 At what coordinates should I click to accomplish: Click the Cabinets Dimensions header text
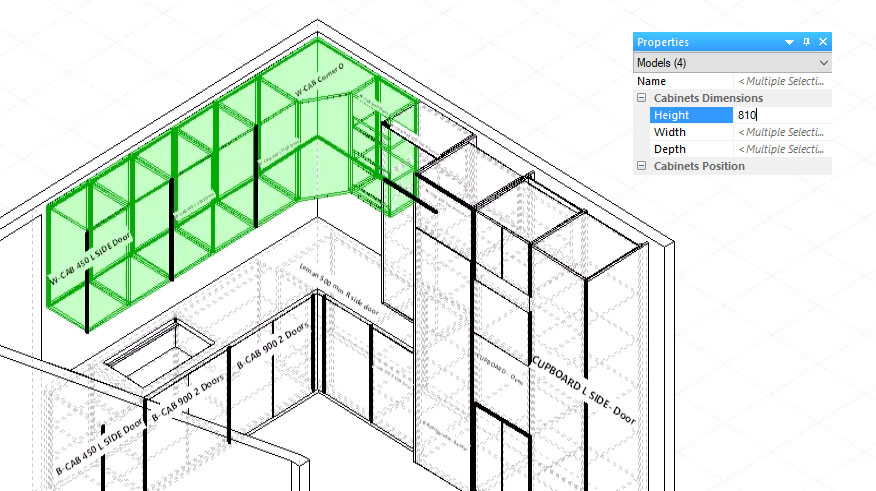point(708,98)
